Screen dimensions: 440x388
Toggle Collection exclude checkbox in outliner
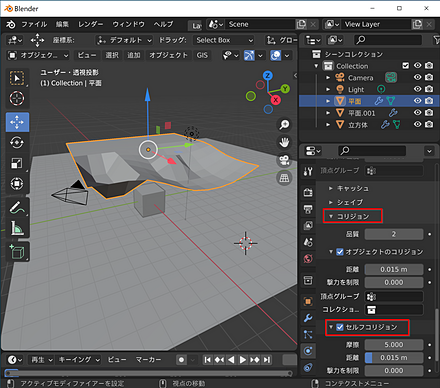[x=405, y=66]
